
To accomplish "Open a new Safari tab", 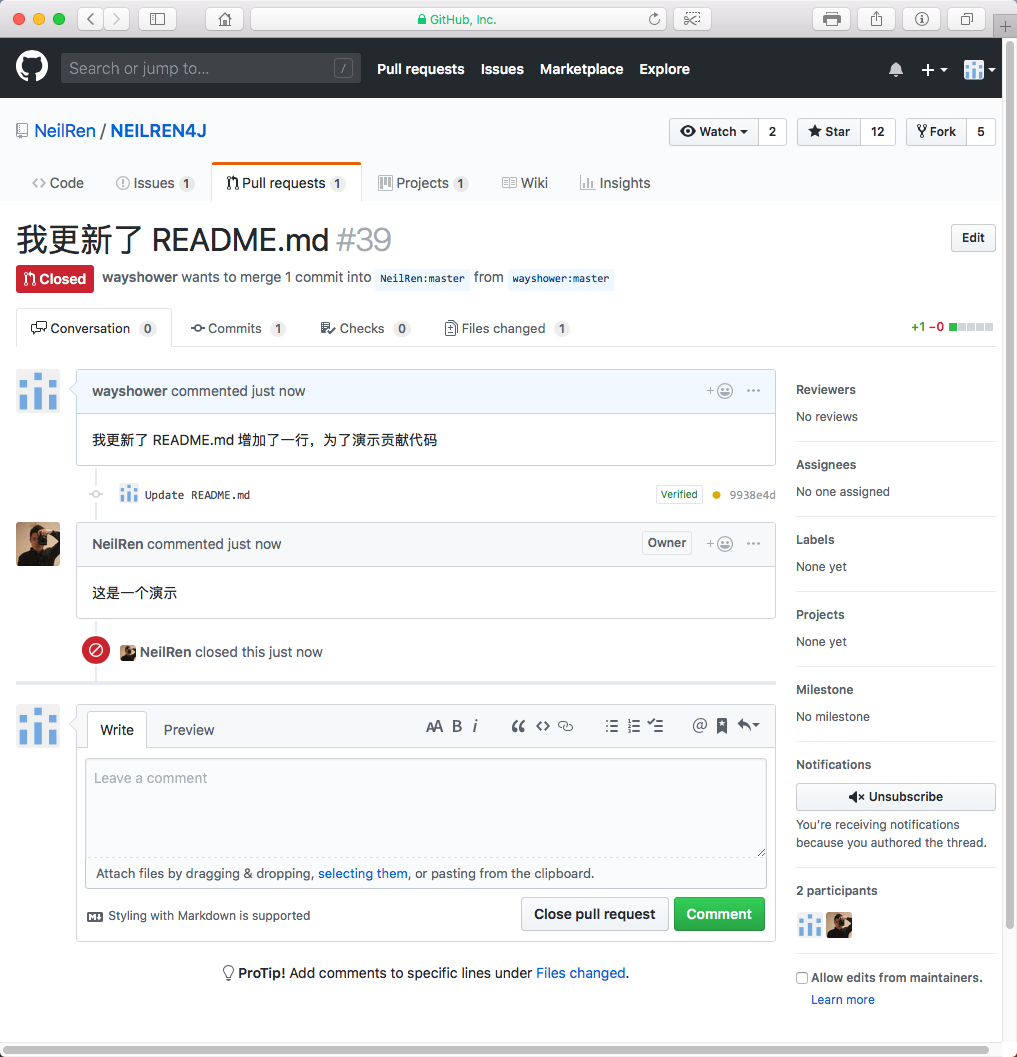I will [x=1005, y=26].
